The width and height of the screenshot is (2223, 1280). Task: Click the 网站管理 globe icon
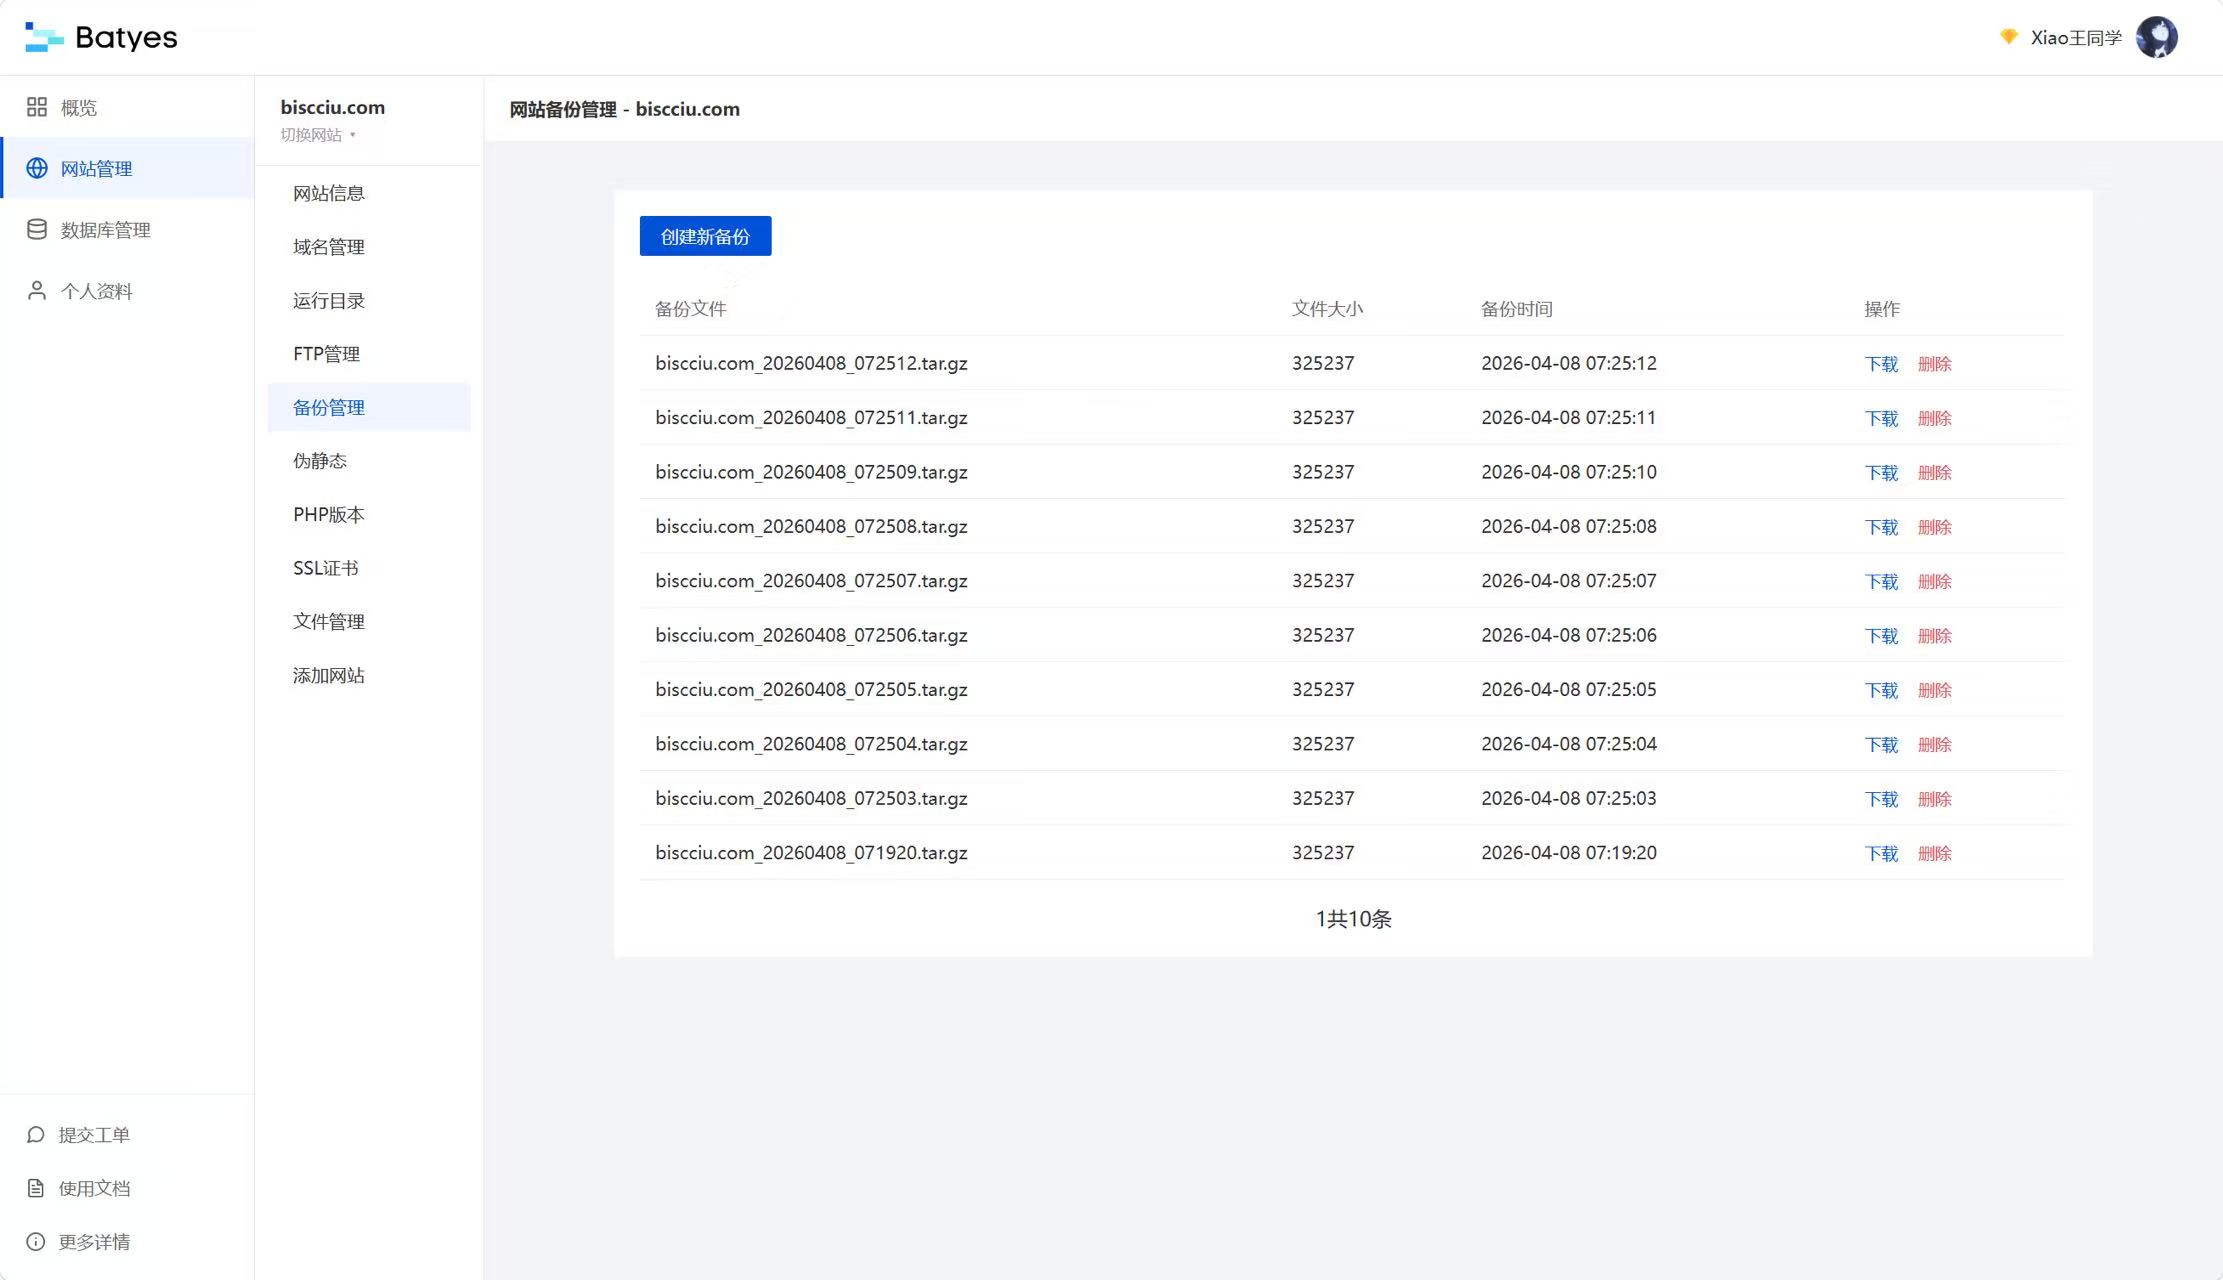[x=37, y=168]
